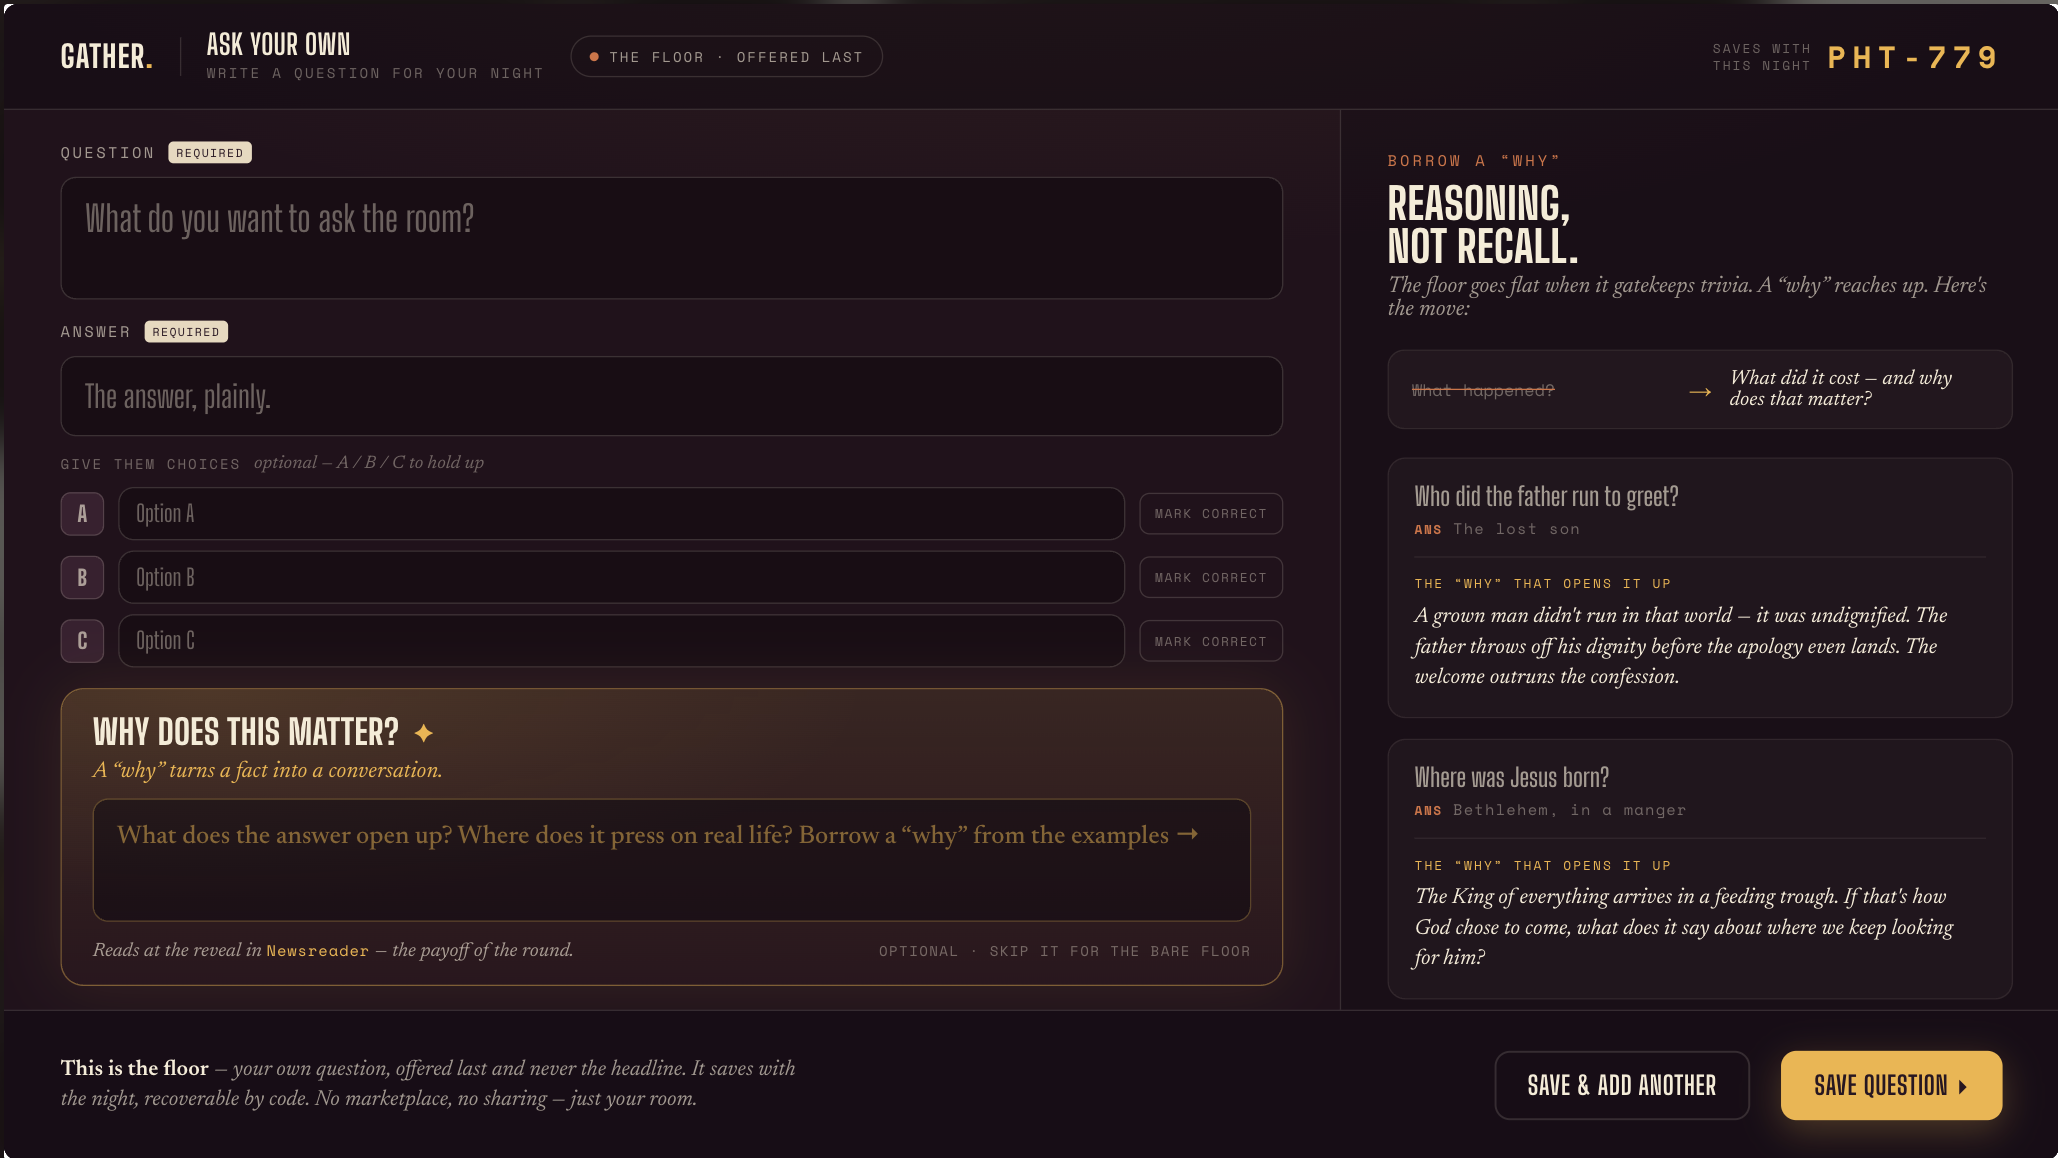The height and width of the screenshot is (1158, 2058).
Task: Click 'Saves with this night' label
Action: point(1761,57)
